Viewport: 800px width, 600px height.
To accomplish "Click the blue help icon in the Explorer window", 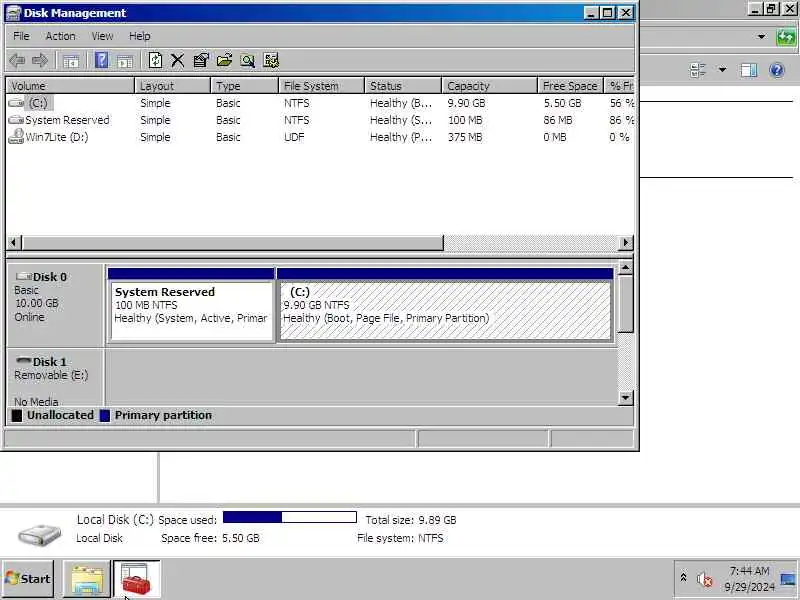I will pos(777,70).
